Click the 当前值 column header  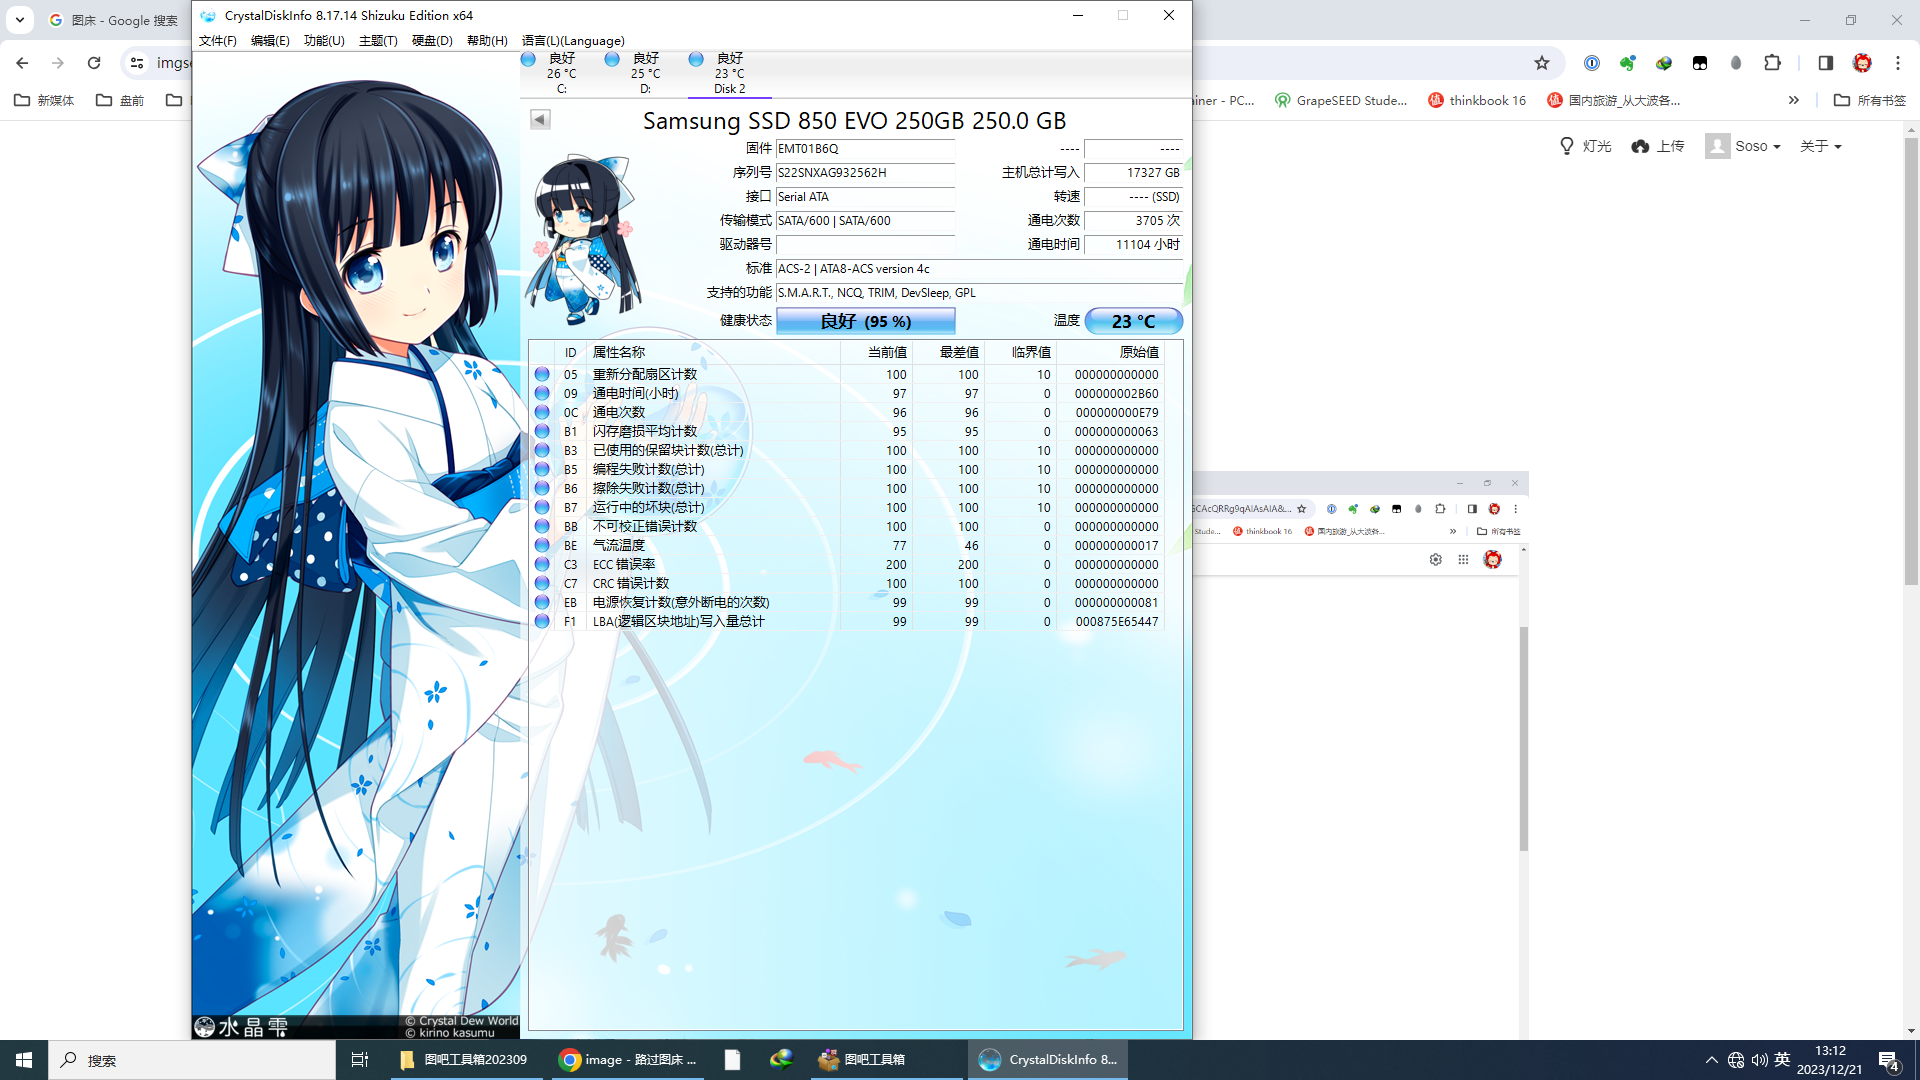[x=876, y=352]
